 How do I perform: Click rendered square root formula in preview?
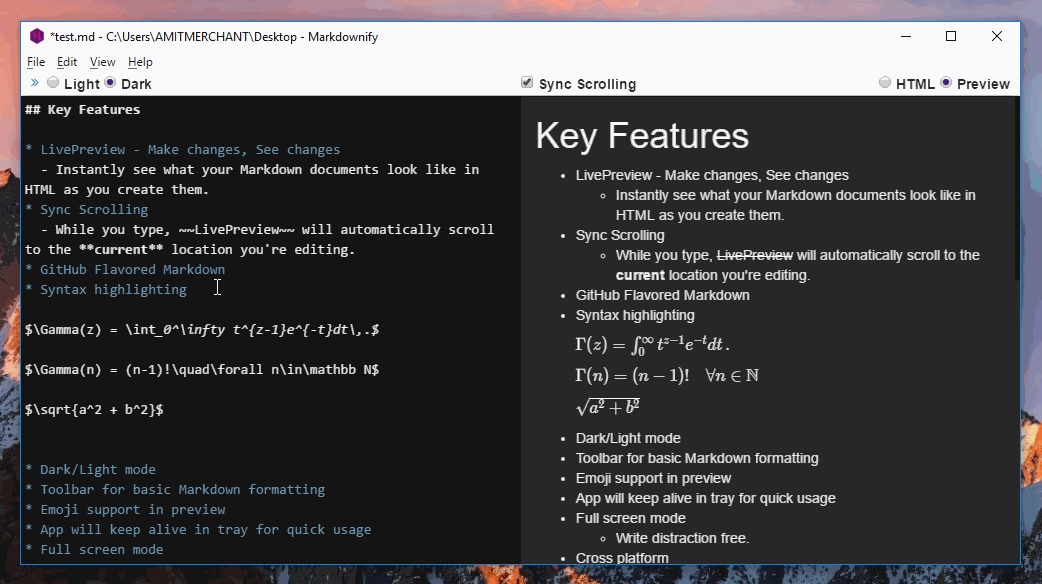607,407
